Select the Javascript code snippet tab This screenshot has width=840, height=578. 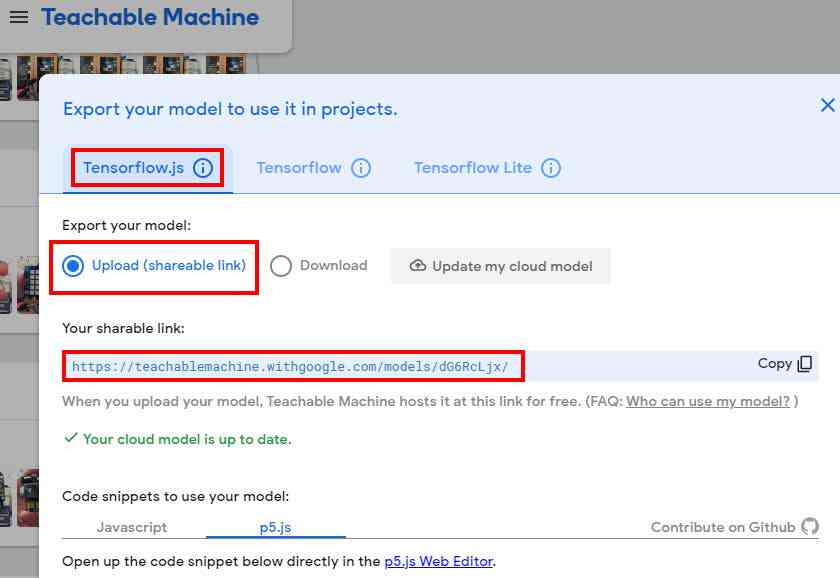[132, 527]
